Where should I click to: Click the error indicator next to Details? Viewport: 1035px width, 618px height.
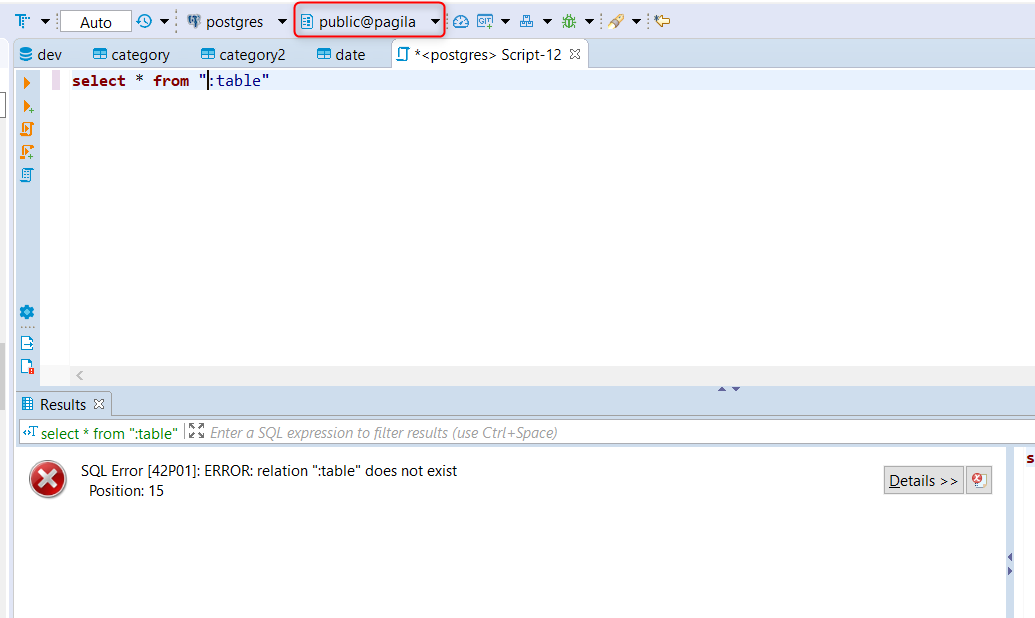(x=978, y=480)
